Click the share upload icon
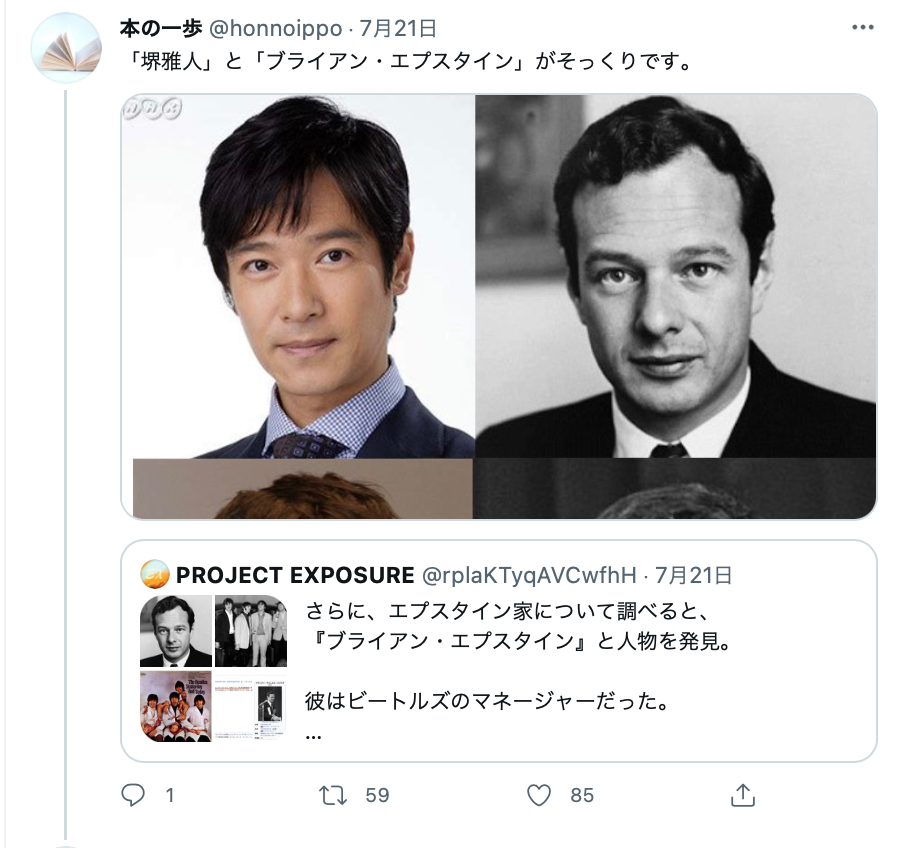 click(x=742, y=795)
